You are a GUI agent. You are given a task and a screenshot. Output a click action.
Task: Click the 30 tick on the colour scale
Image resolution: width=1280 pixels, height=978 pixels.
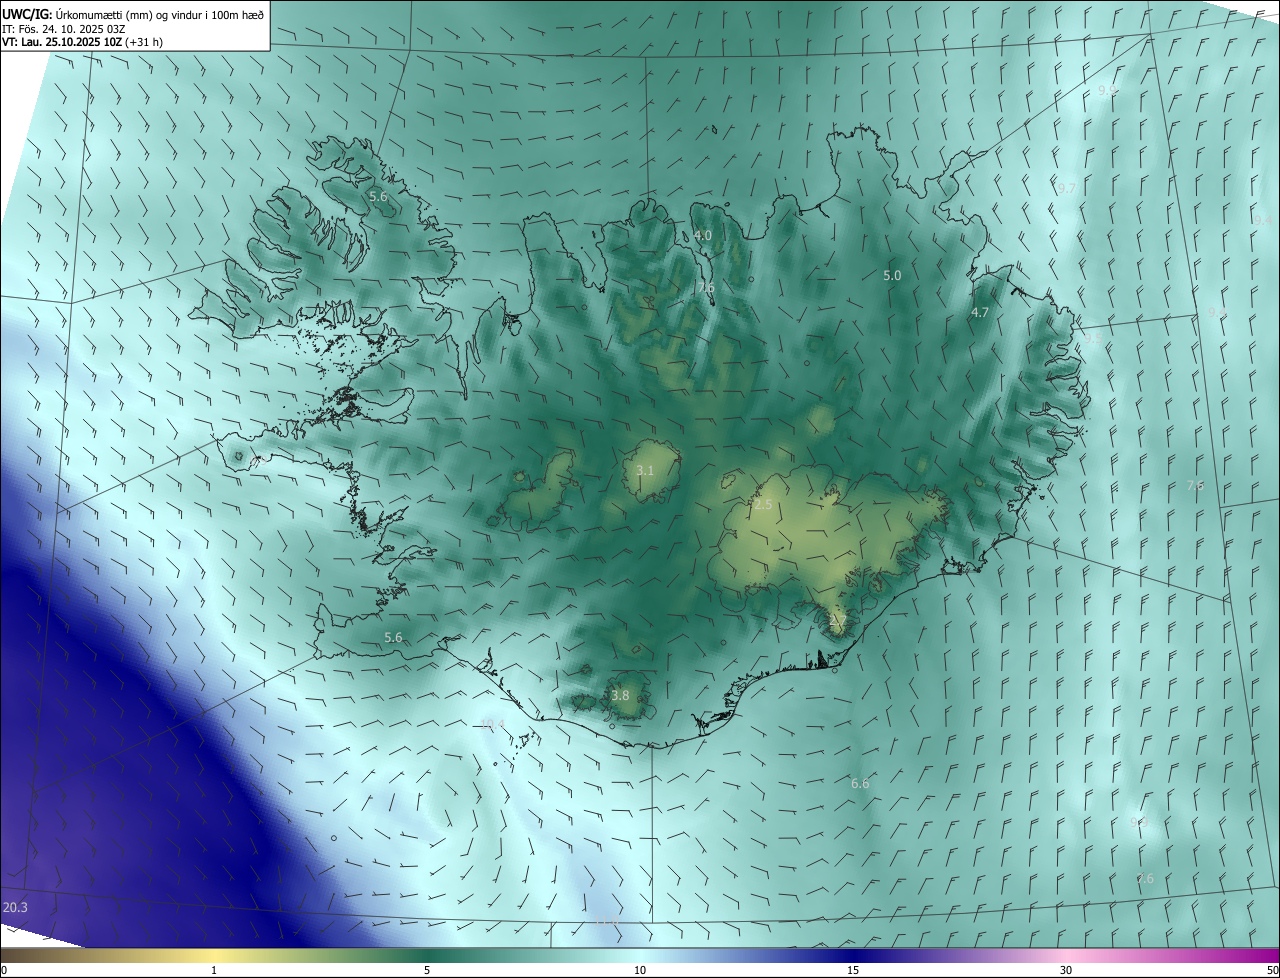[1066, 970]
